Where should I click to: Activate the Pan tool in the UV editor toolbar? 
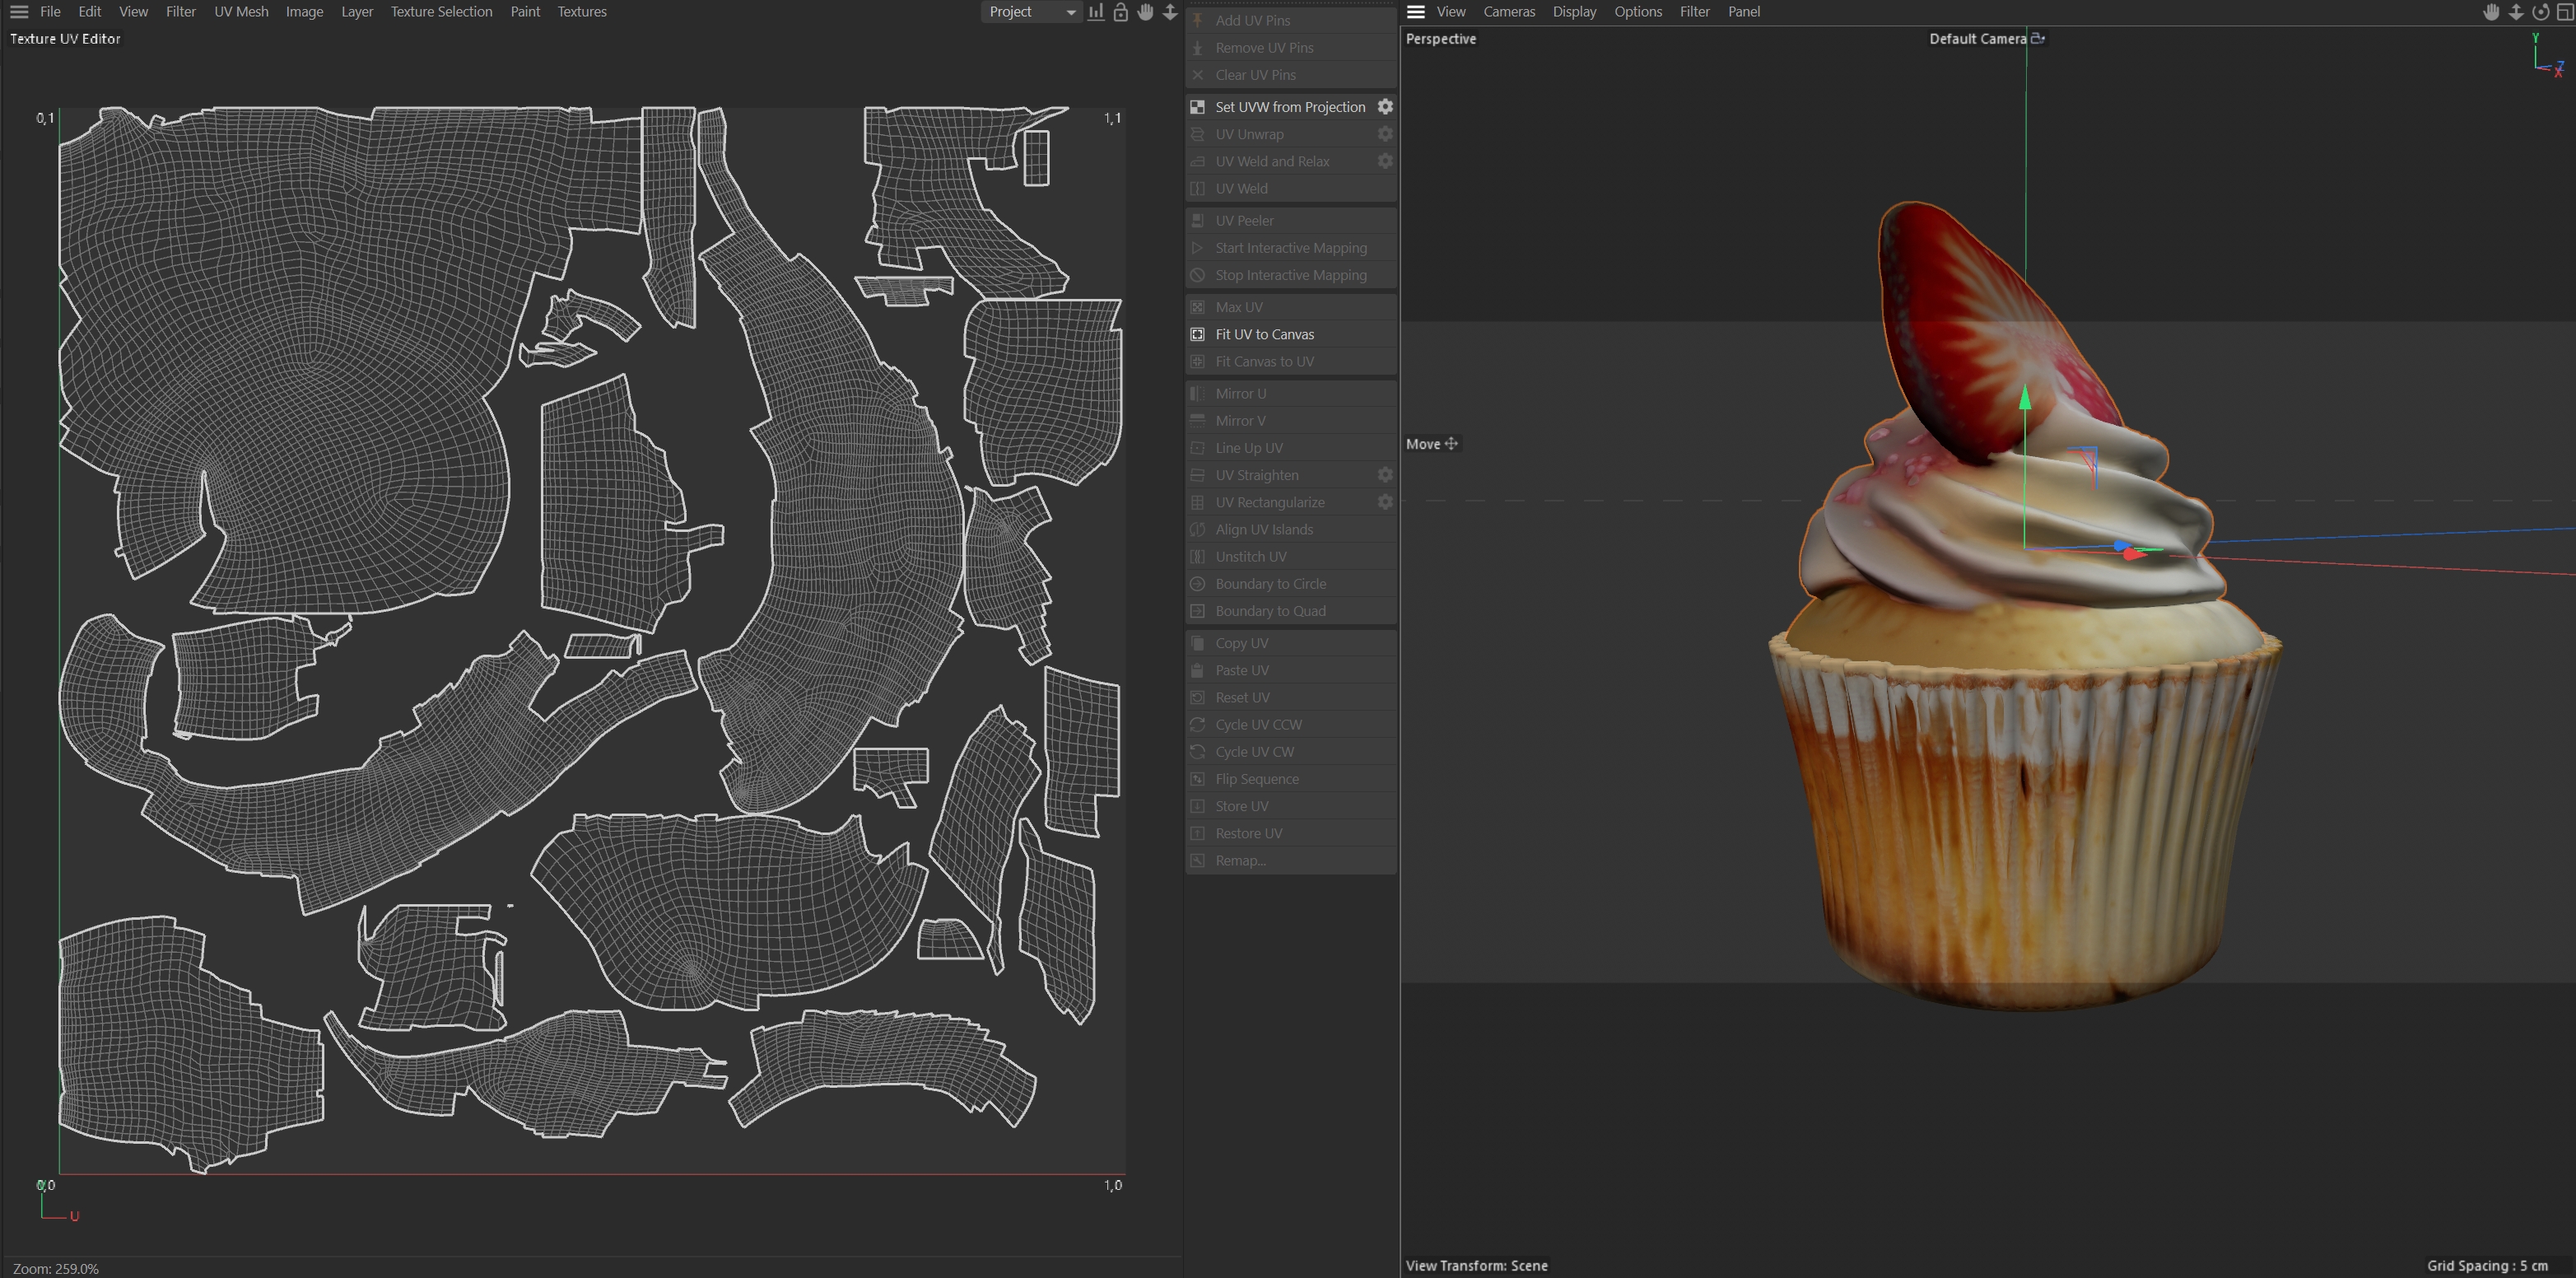pyautogui.click(x=1144, y=12)
